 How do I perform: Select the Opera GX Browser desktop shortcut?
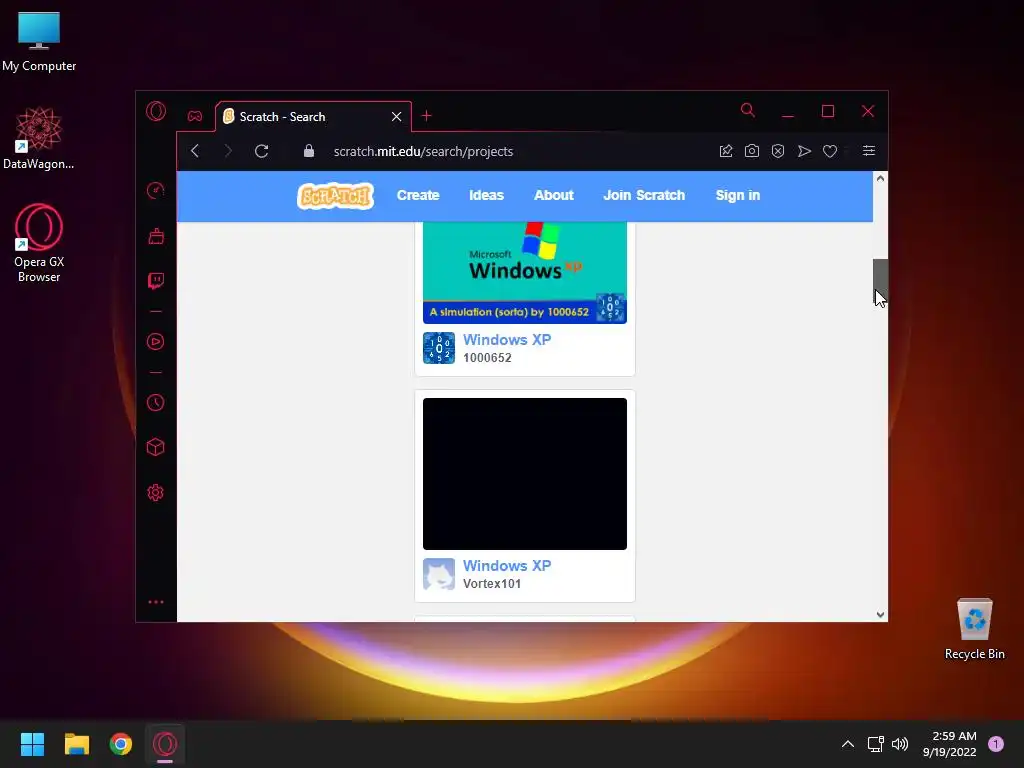[39, 244]
